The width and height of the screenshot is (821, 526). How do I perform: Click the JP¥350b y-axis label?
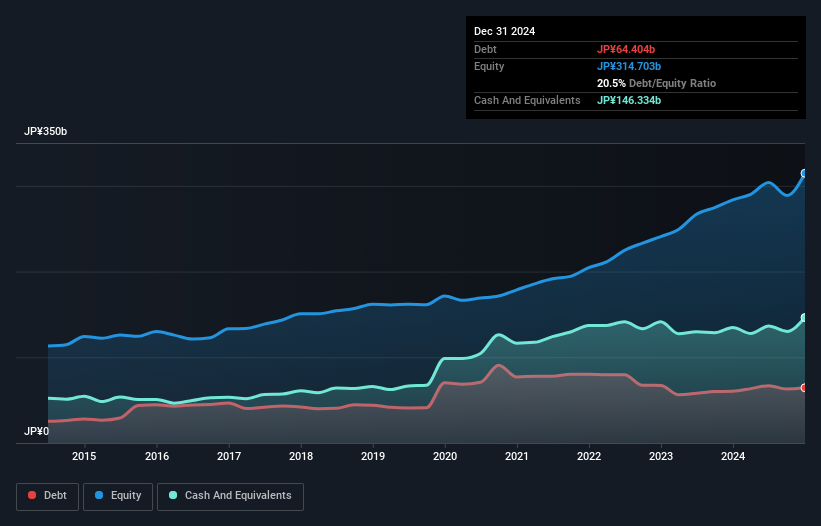[46, 131]
